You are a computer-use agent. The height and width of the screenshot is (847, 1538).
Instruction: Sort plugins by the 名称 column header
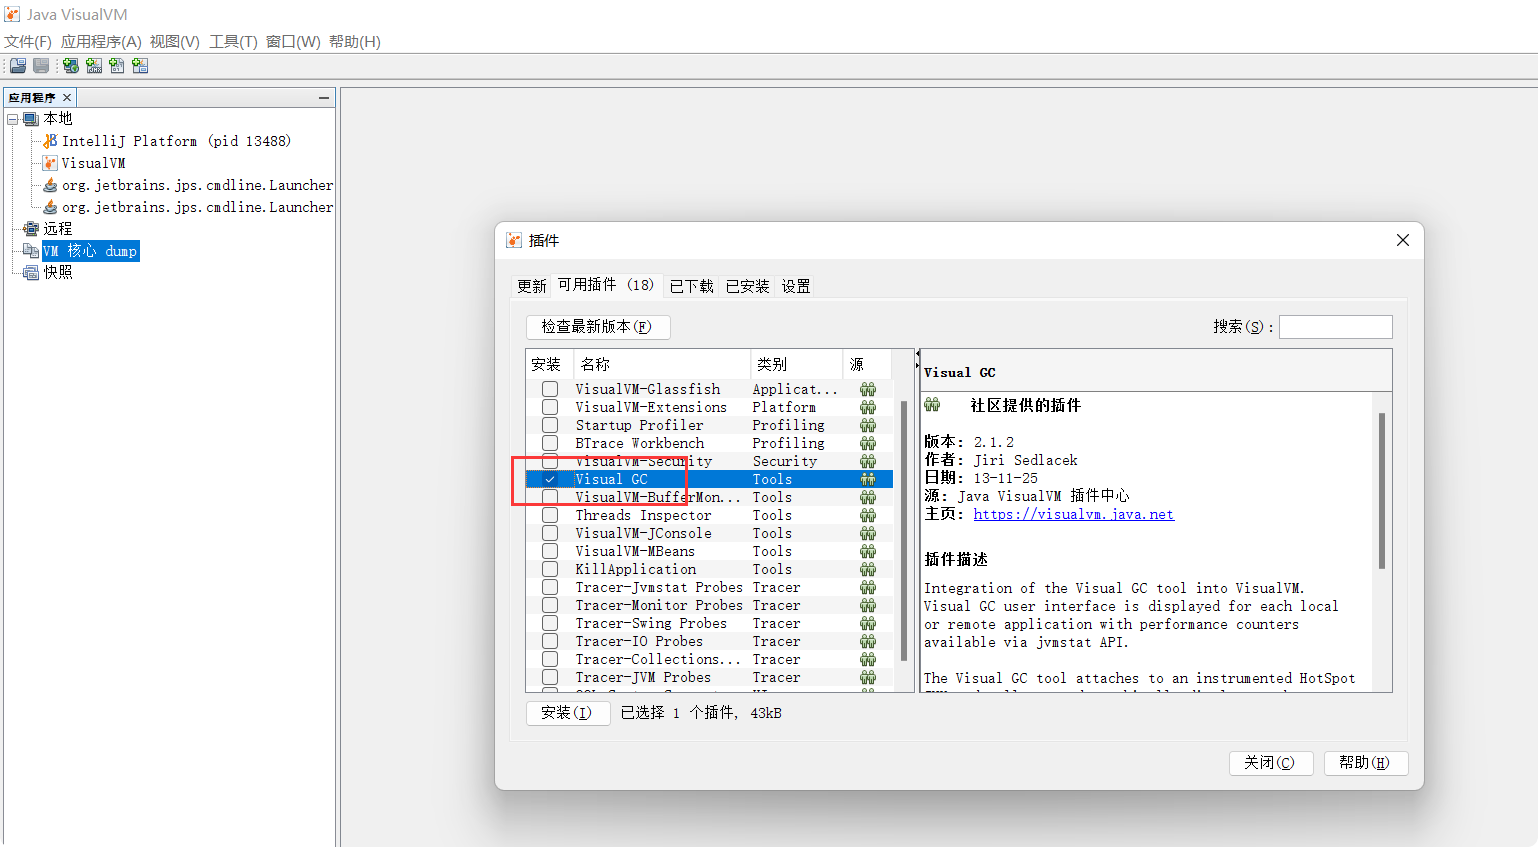[662, 364]
